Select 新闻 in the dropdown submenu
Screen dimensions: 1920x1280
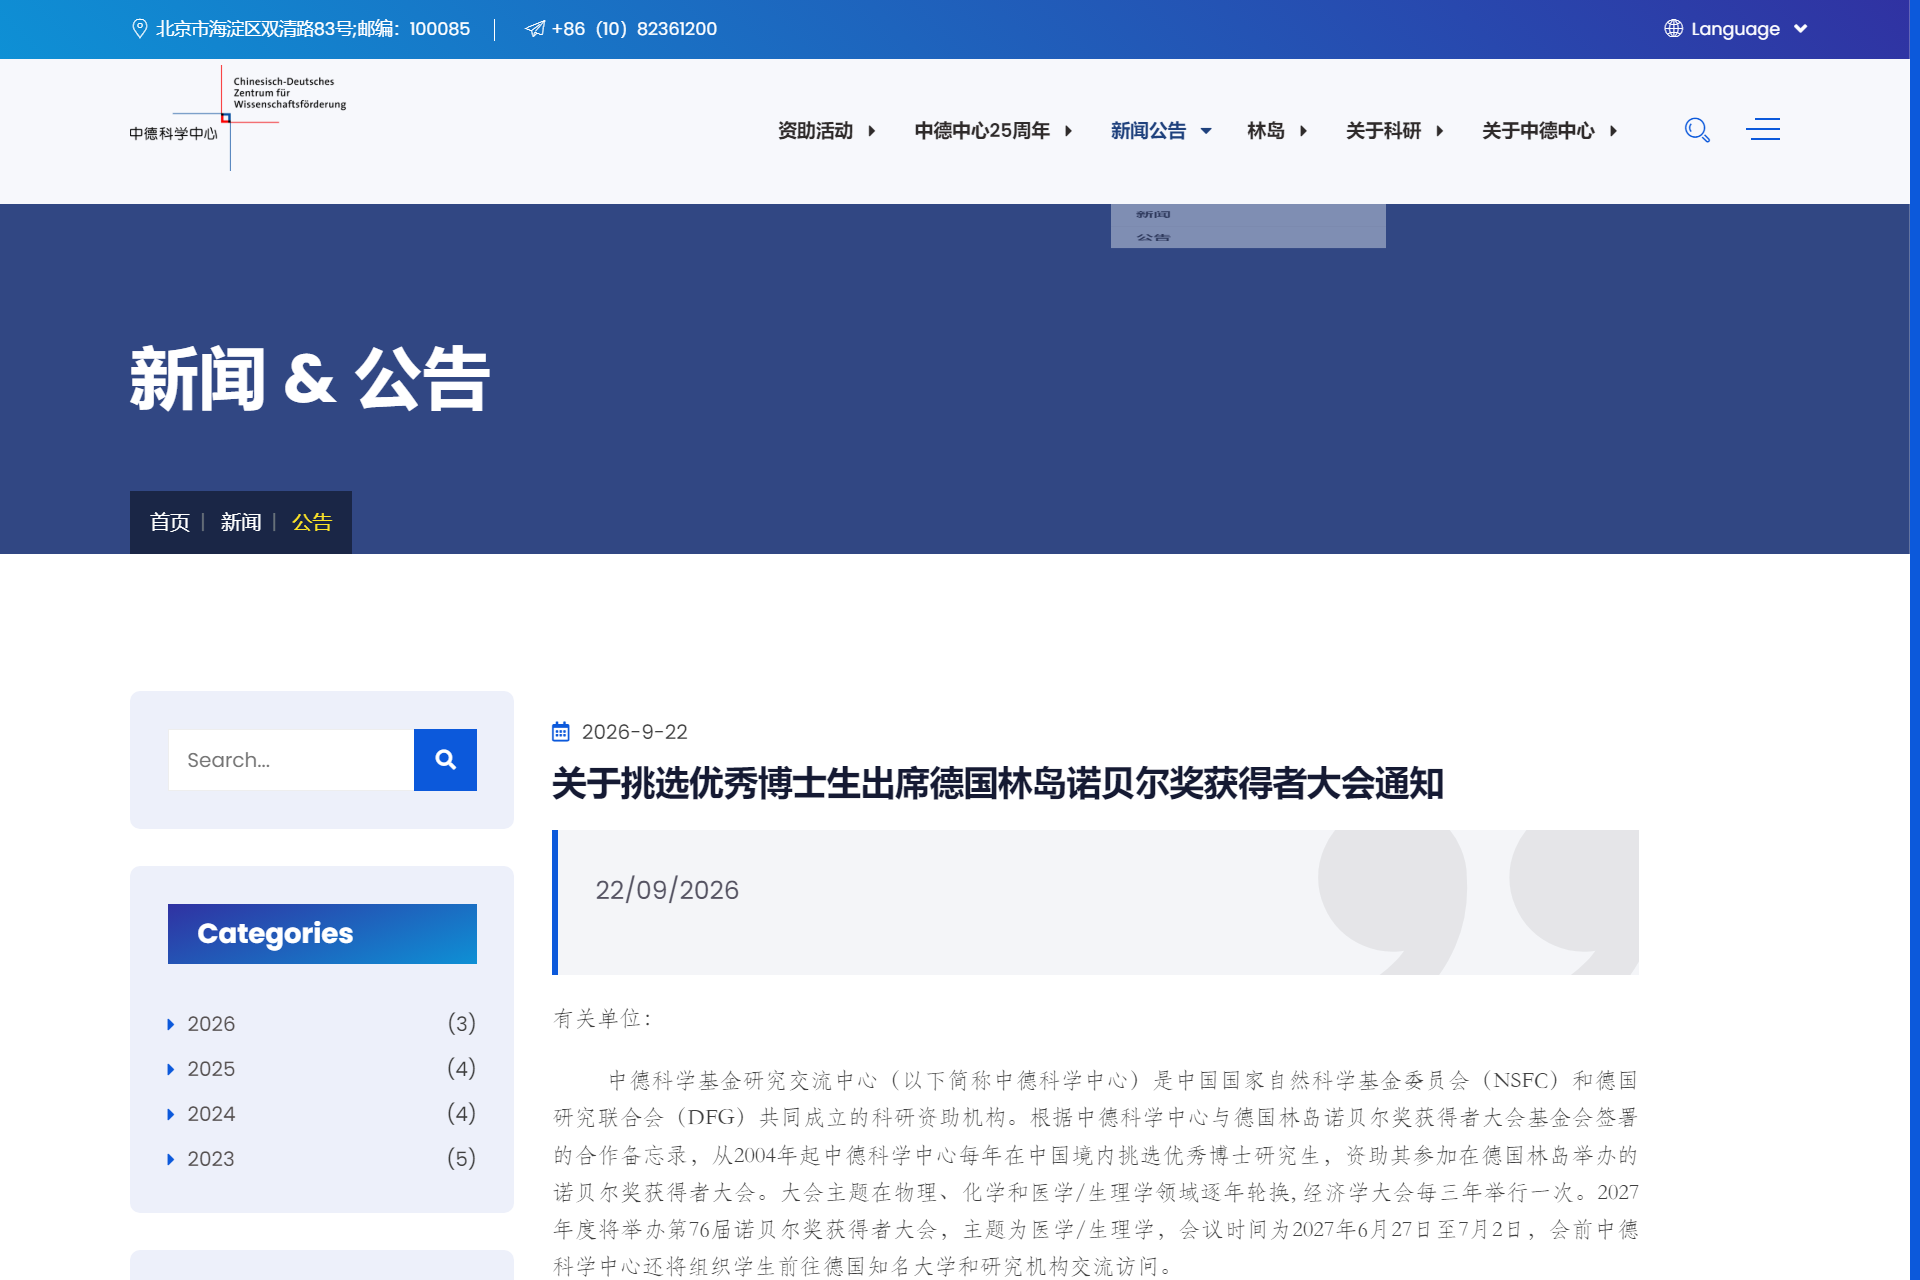click(1153, 214)
